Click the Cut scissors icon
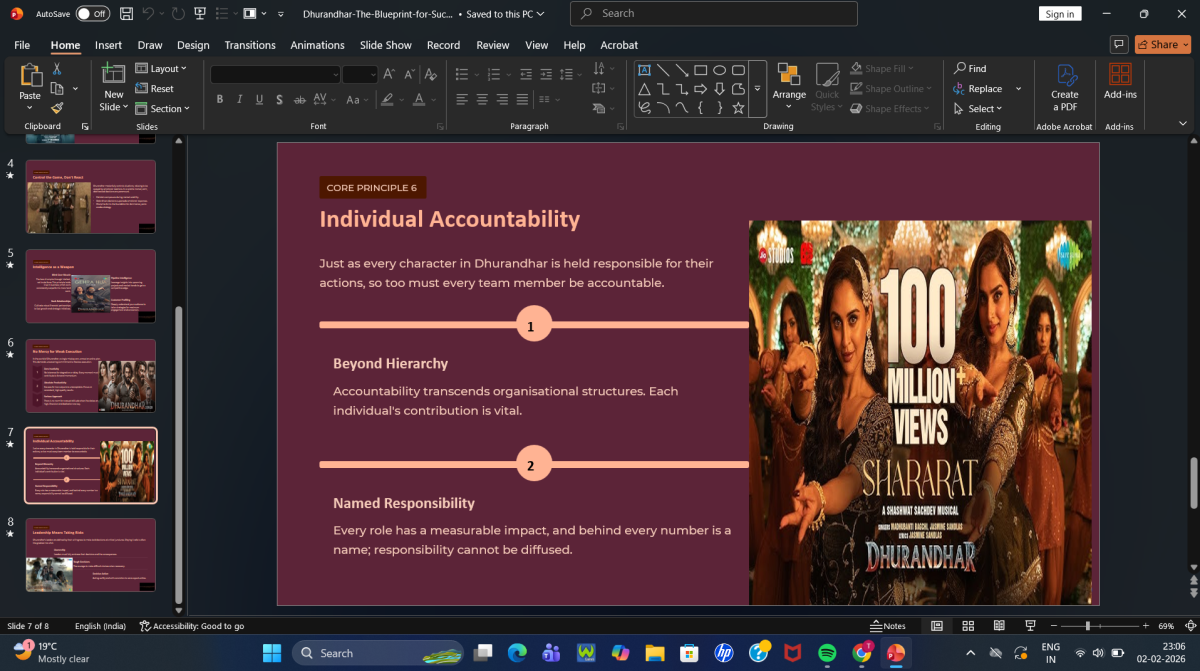 pos(57,69)
